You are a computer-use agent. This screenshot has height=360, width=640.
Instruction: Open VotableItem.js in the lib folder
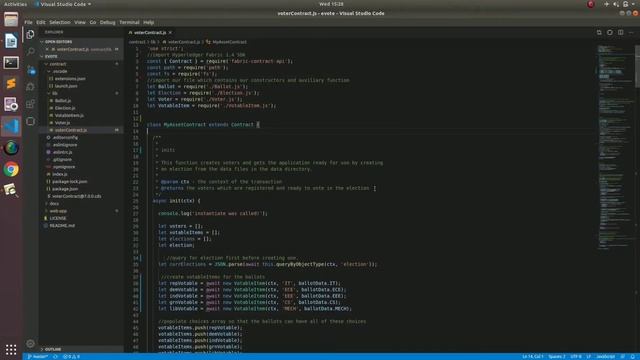81,115
